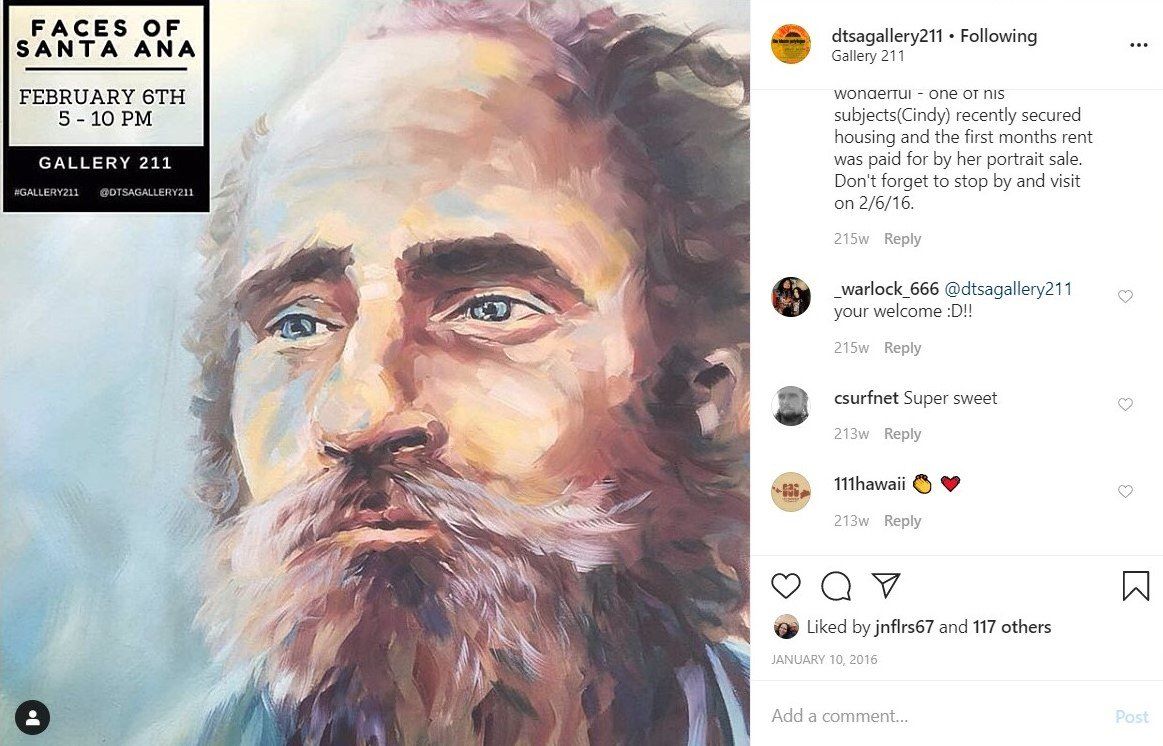The height and width of the screenshot is (746, 1163).
Task: Open the Gallery 211 profile avatar
Action: pos(791,44)
